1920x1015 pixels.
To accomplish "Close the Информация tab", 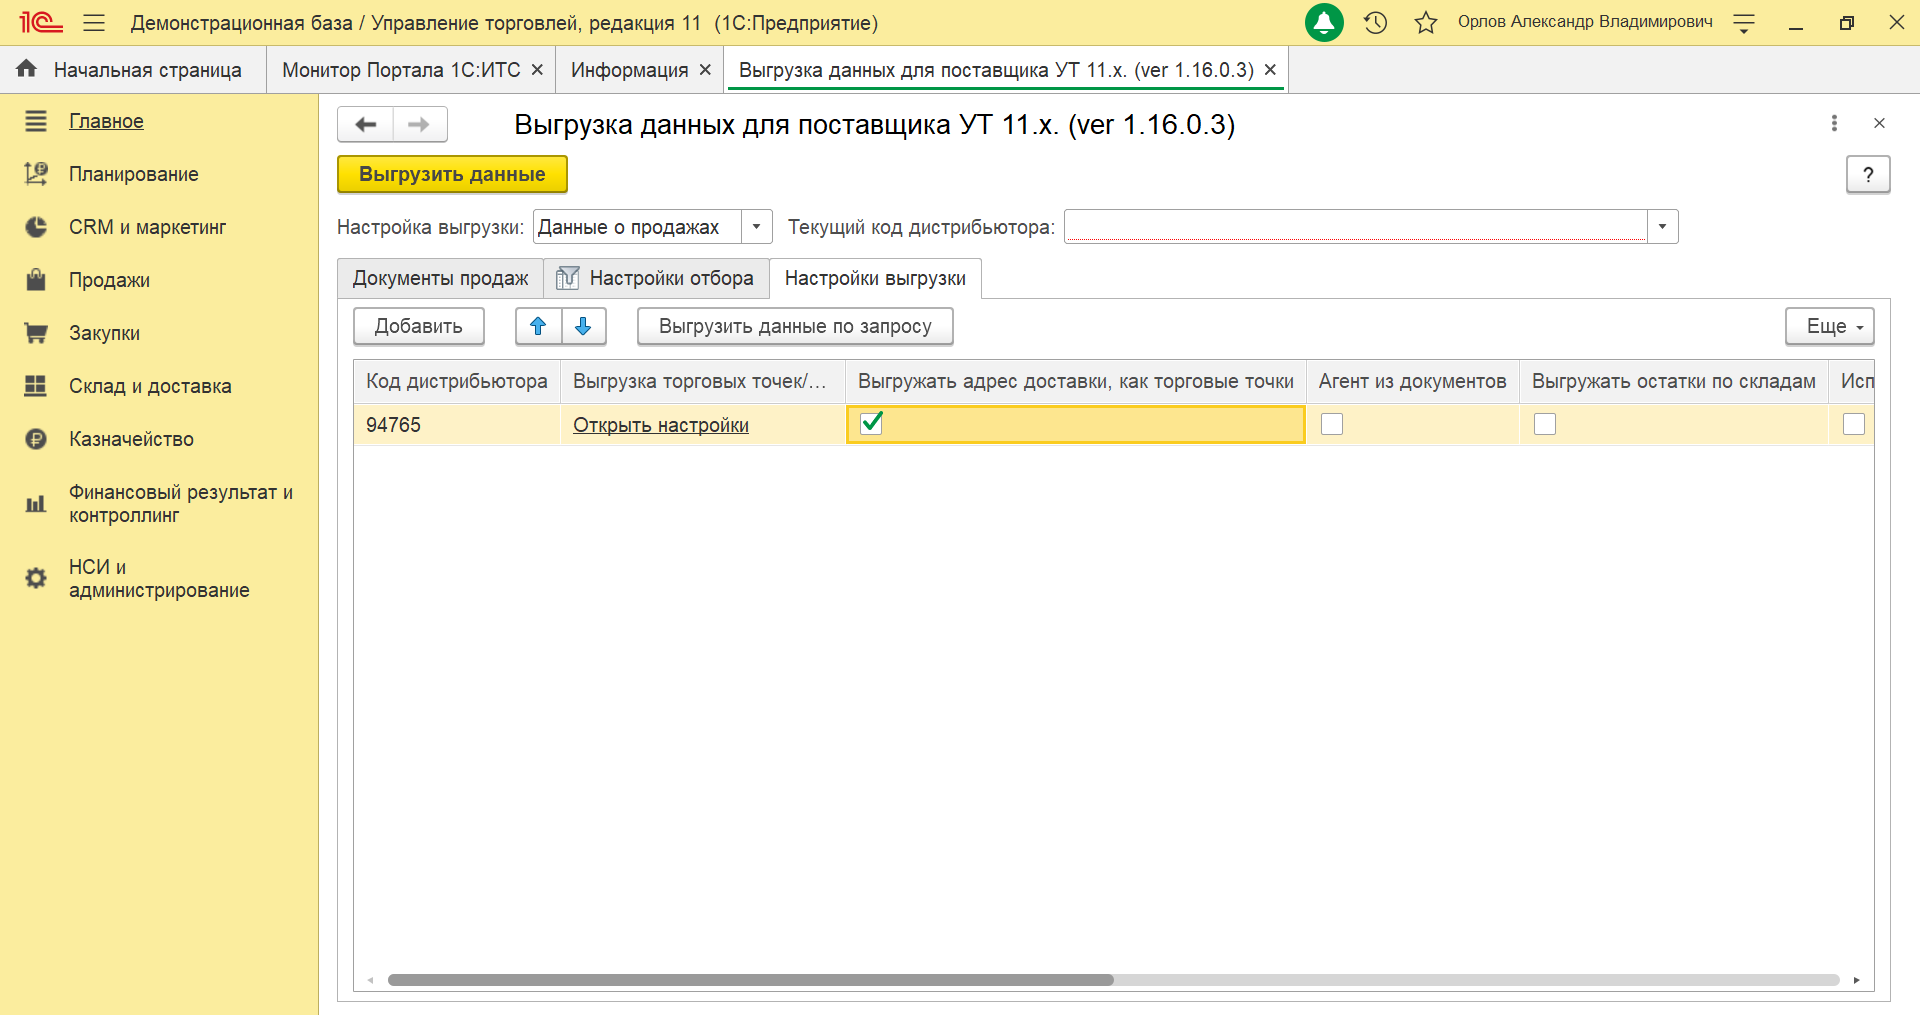I will click(x=705, y=70).
